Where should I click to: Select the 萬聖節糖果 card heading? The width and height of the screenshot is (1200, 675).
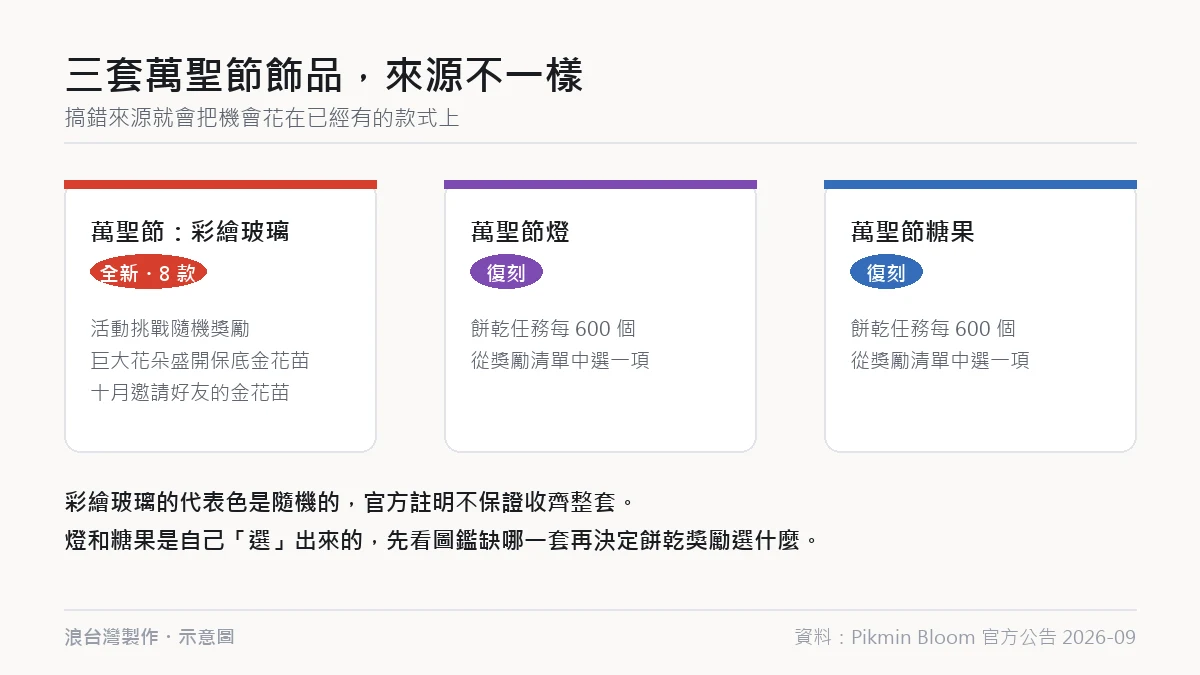click(x=912, y=232)
